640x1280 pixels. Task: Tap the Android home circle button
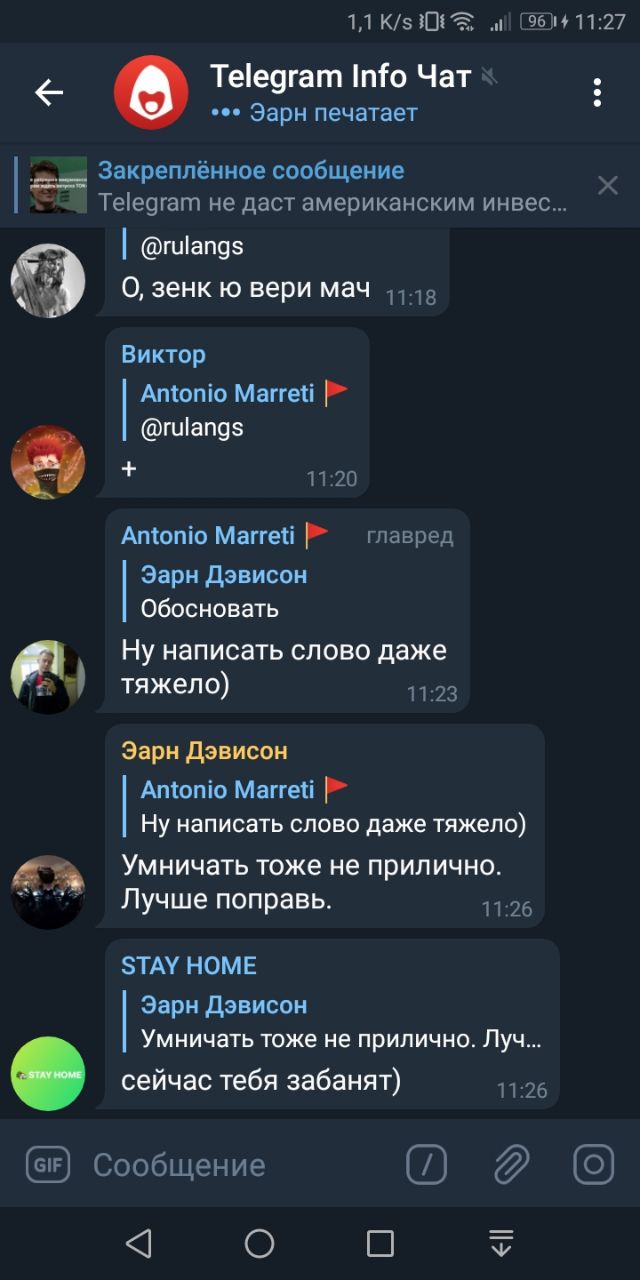[x=260, y=1243]
